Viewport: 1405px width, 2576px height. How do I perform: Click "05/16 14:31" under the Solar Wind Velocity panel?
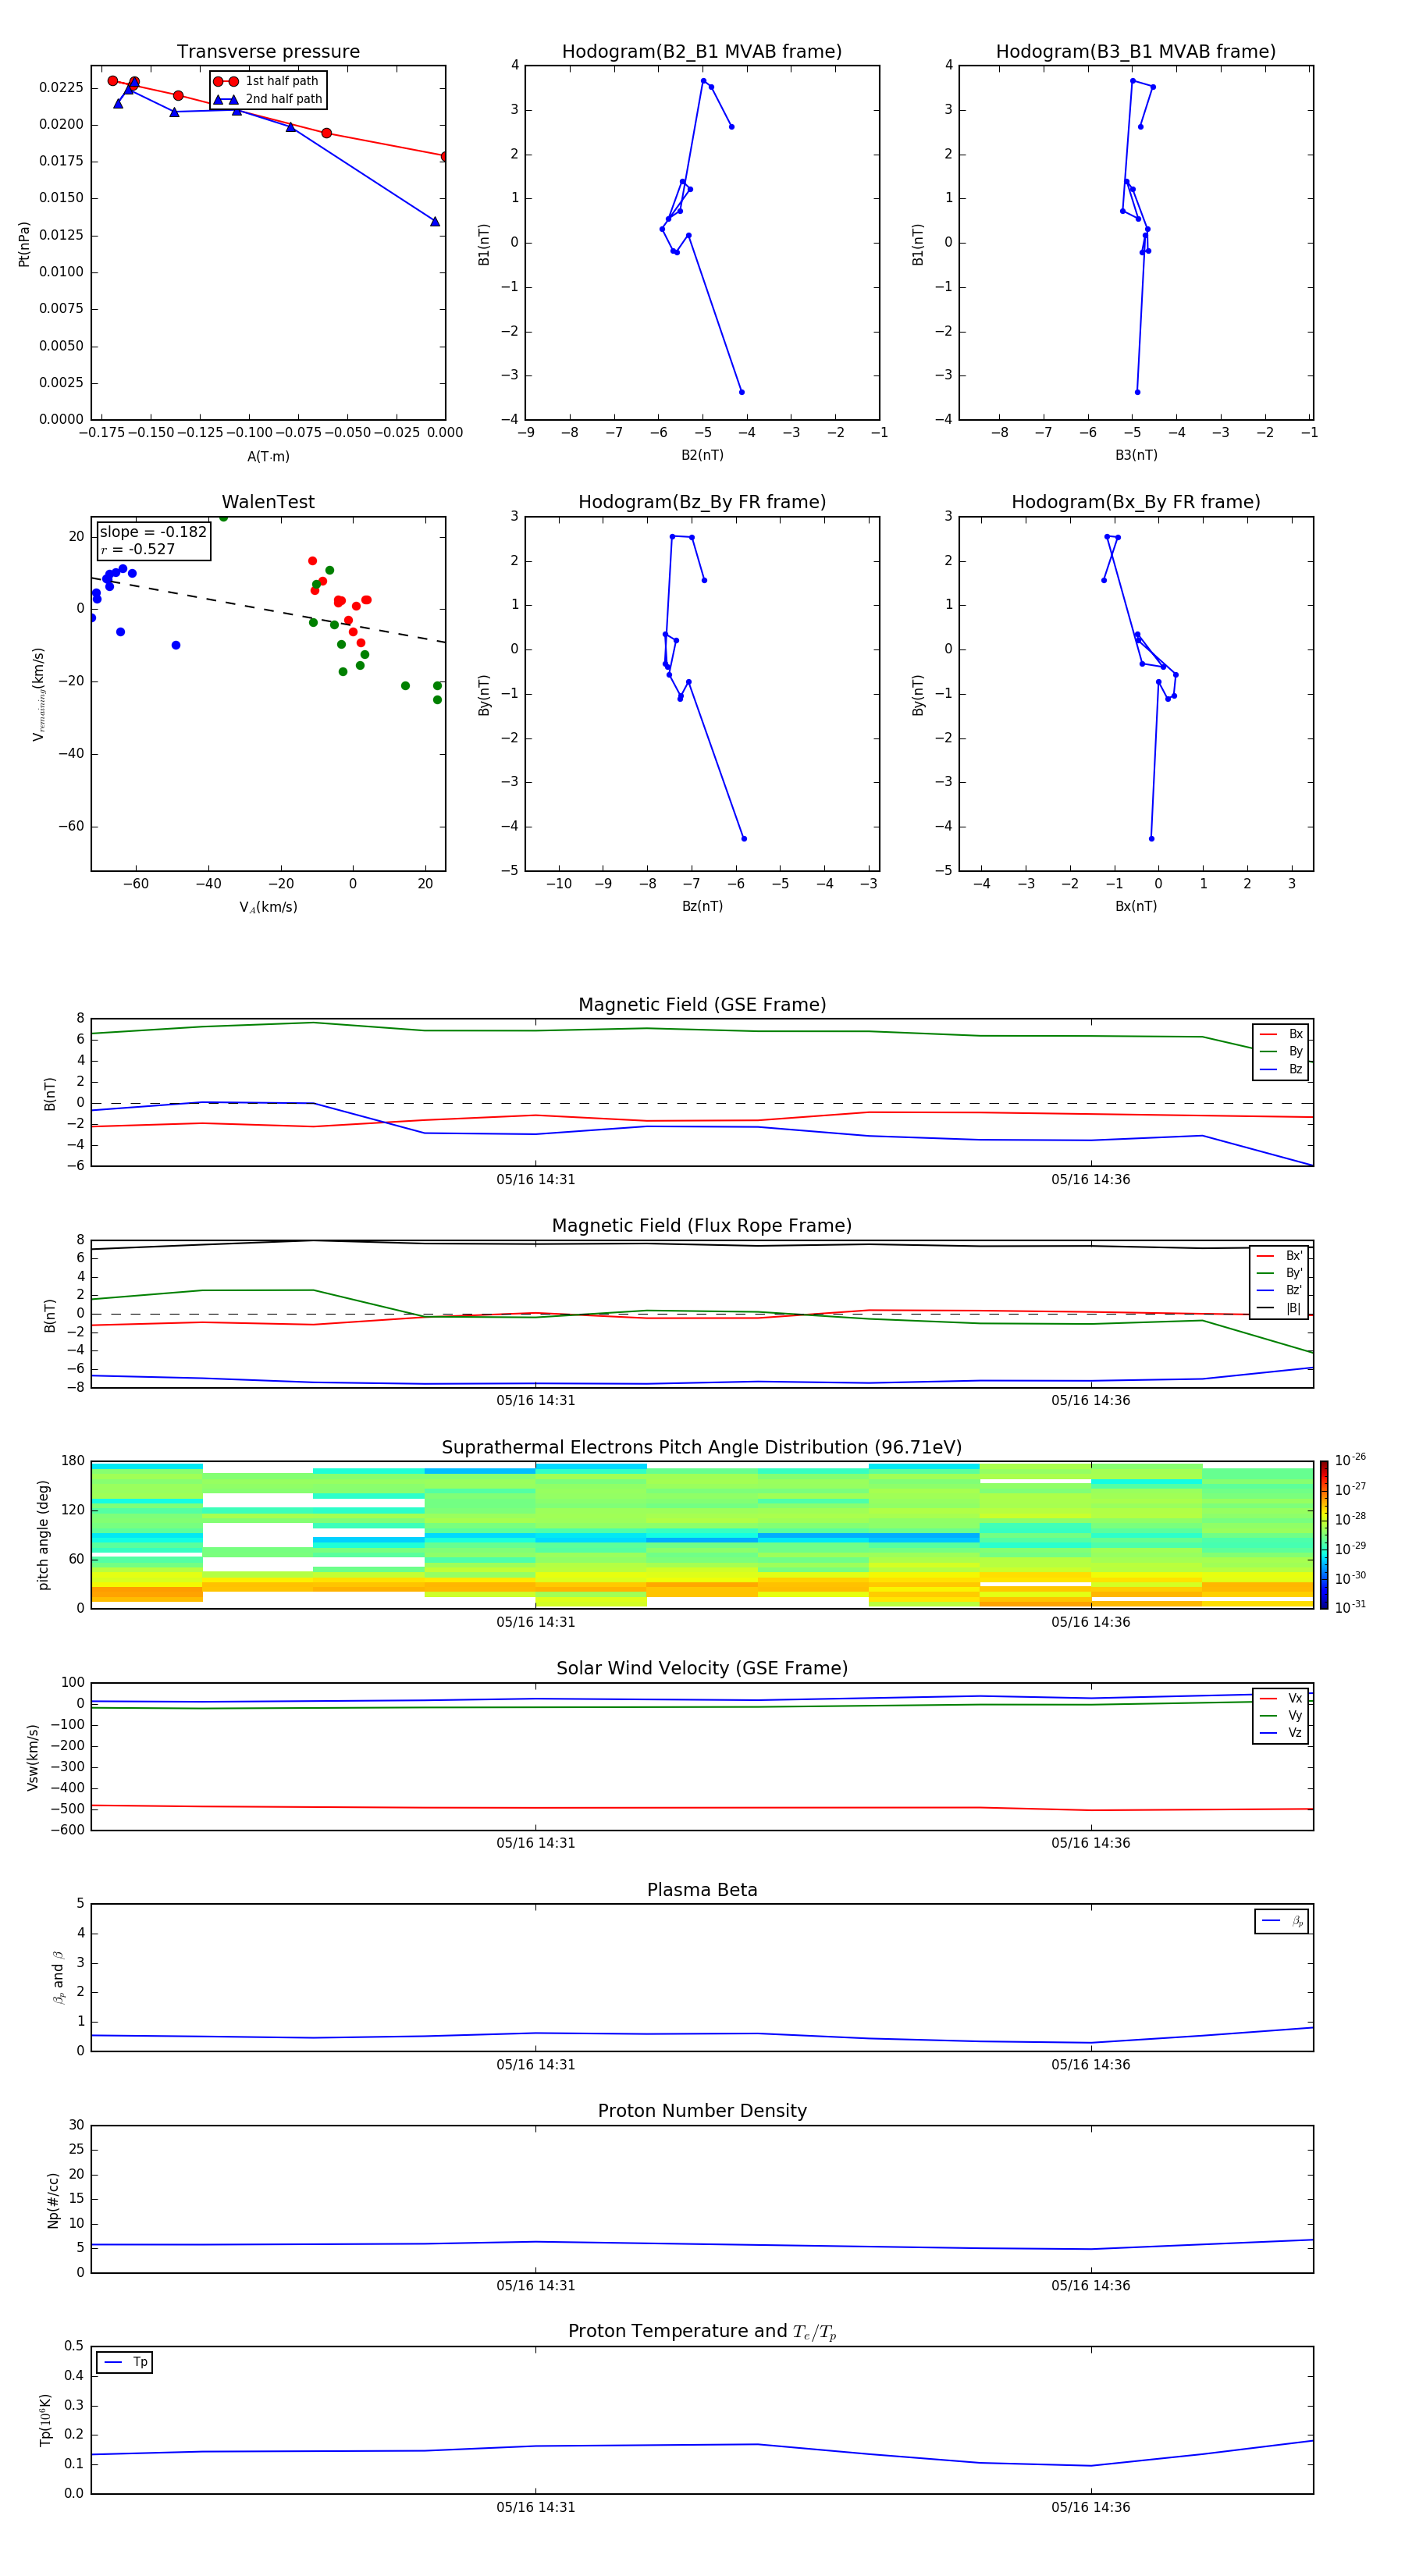point(536,1843)
